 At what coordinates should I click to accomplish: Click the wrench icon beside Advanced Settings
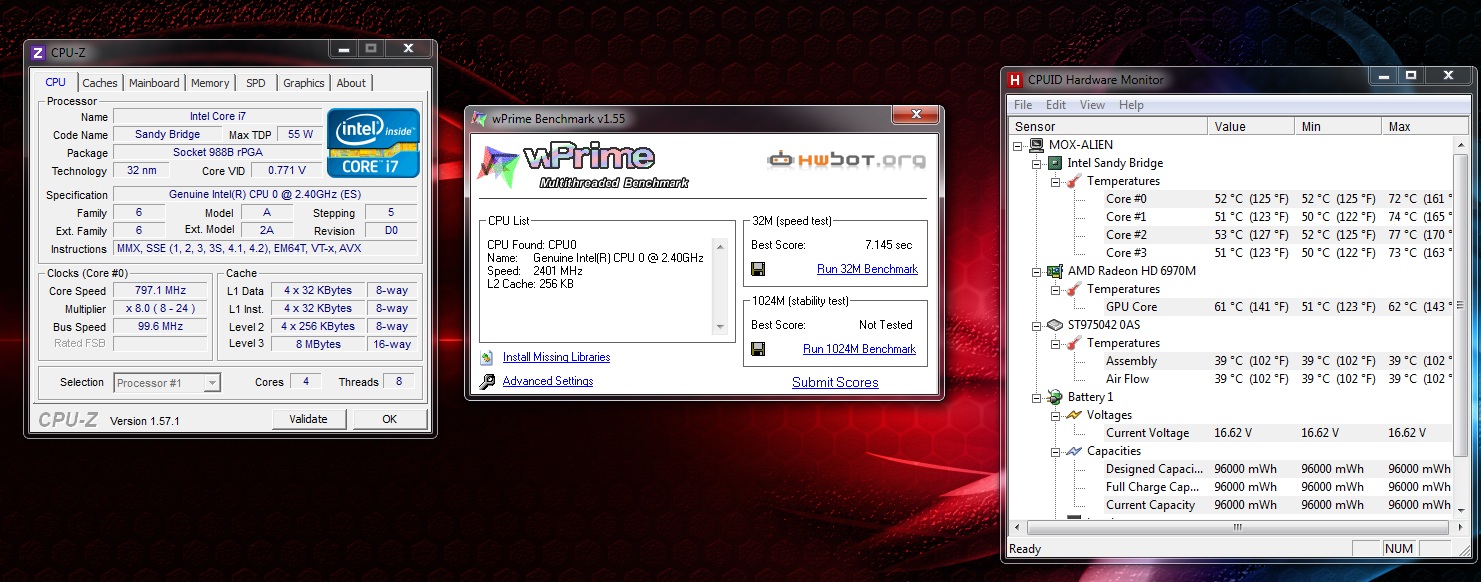coord(487,381)
